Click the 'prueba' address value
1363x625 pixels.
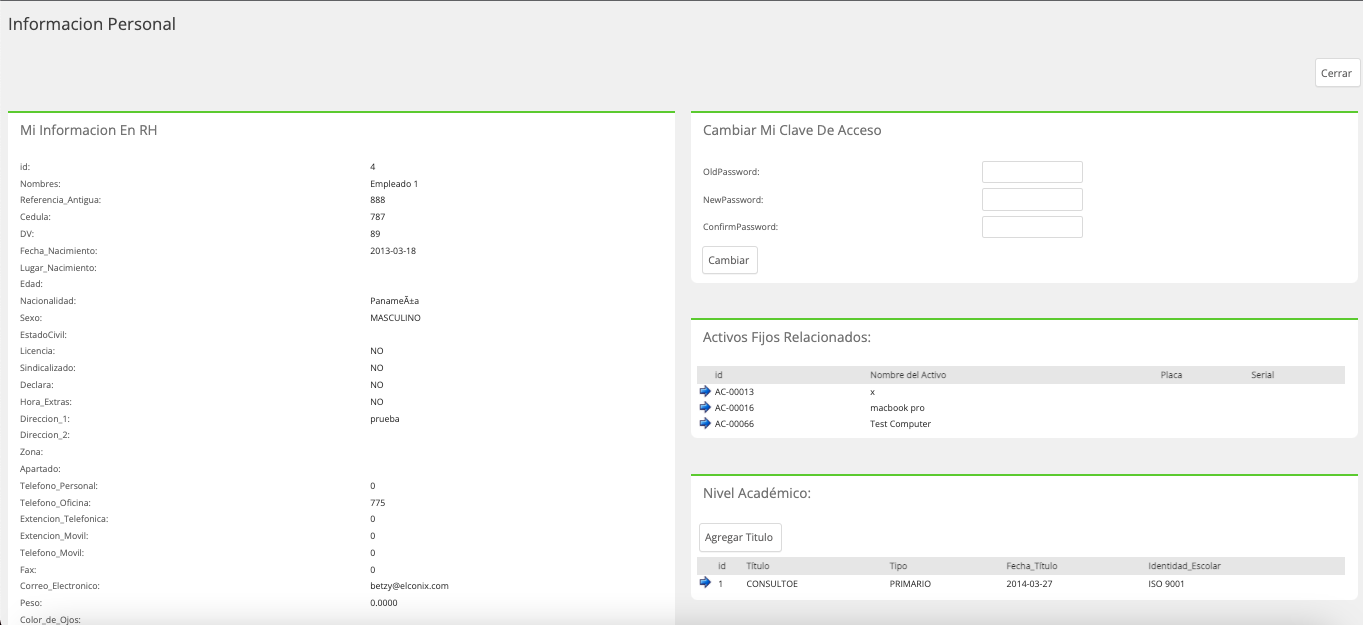pyautogui.click(x=385, y=419)
